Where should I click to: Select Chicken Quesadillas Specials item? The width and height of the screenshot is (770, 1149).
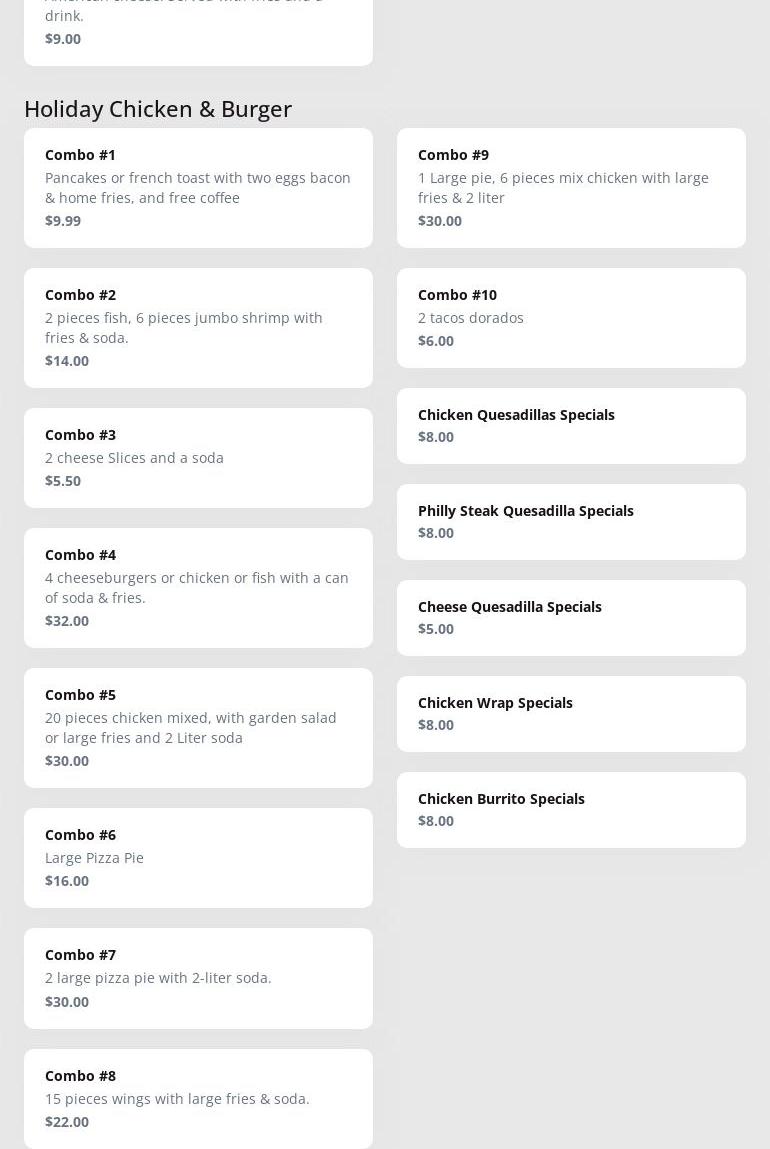pos(571,425)
